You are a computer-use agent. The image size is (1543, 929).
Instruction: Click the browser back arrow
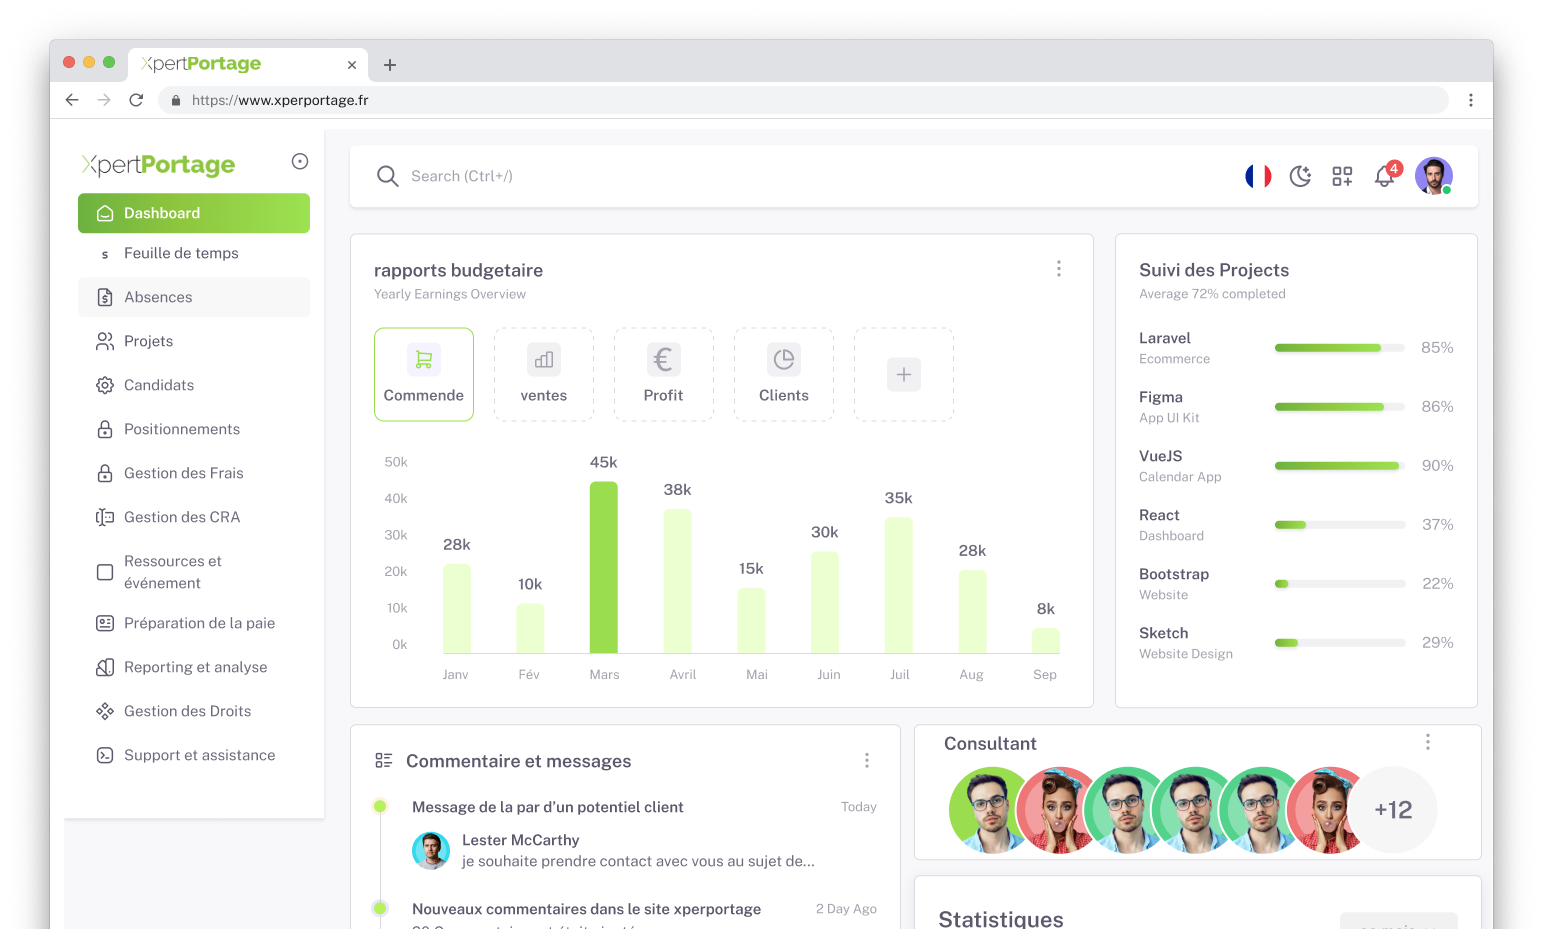(x=72, y=100)
